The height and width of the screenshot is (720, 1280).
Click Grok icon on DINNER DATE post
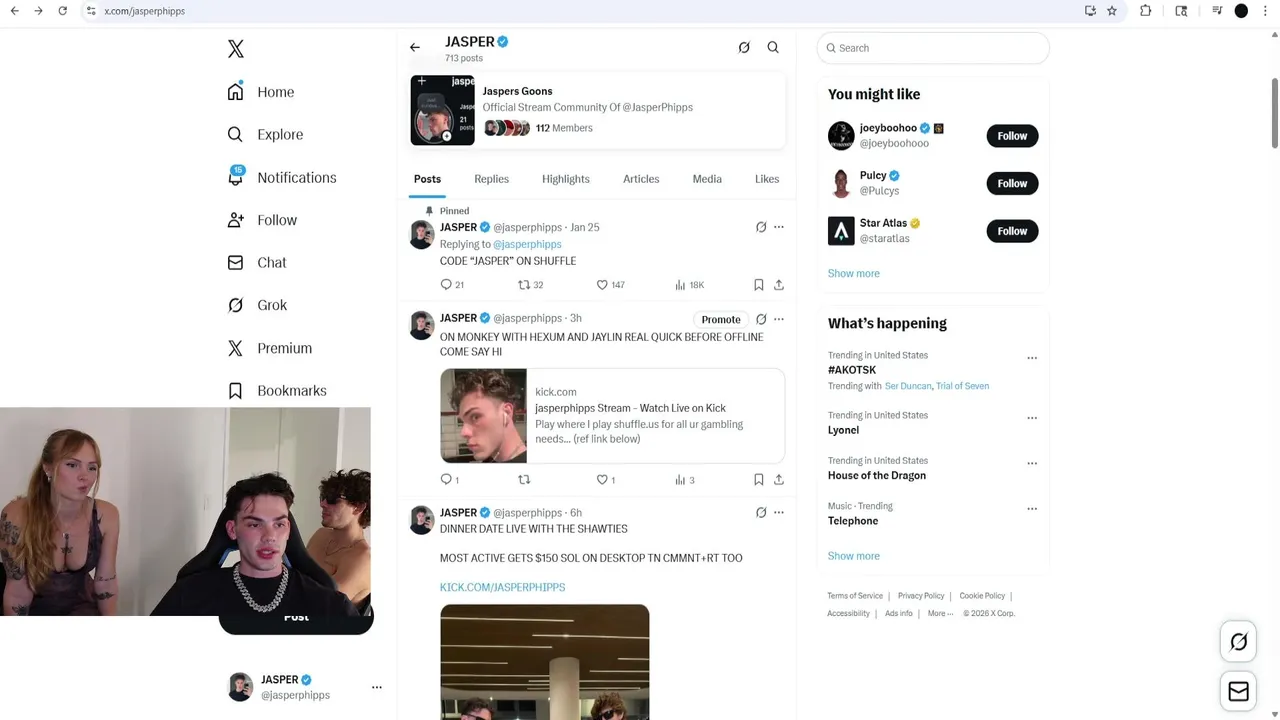(x=761, y=513)
